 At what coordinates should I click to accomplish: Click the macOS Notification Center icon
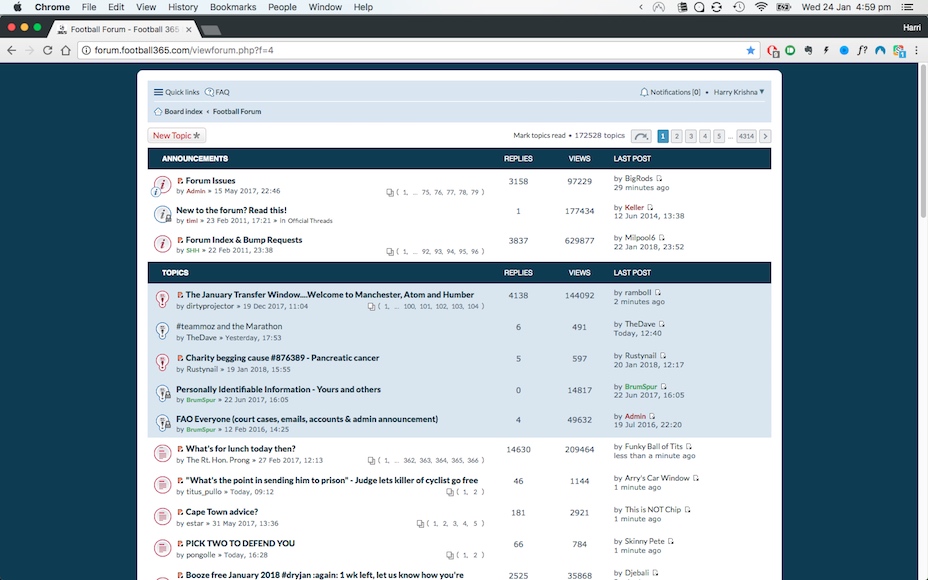pos(907,7)
